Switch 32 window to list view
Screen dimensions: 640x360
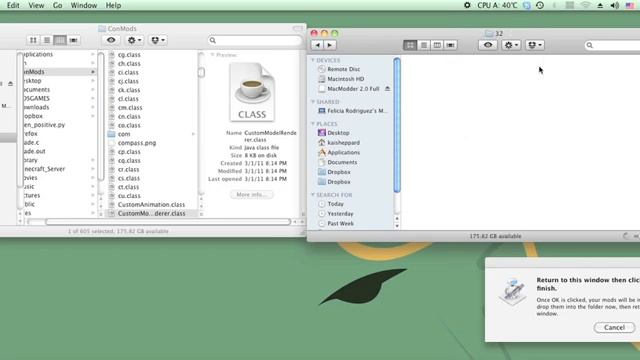pyautogui.click(x=424, y=45)
